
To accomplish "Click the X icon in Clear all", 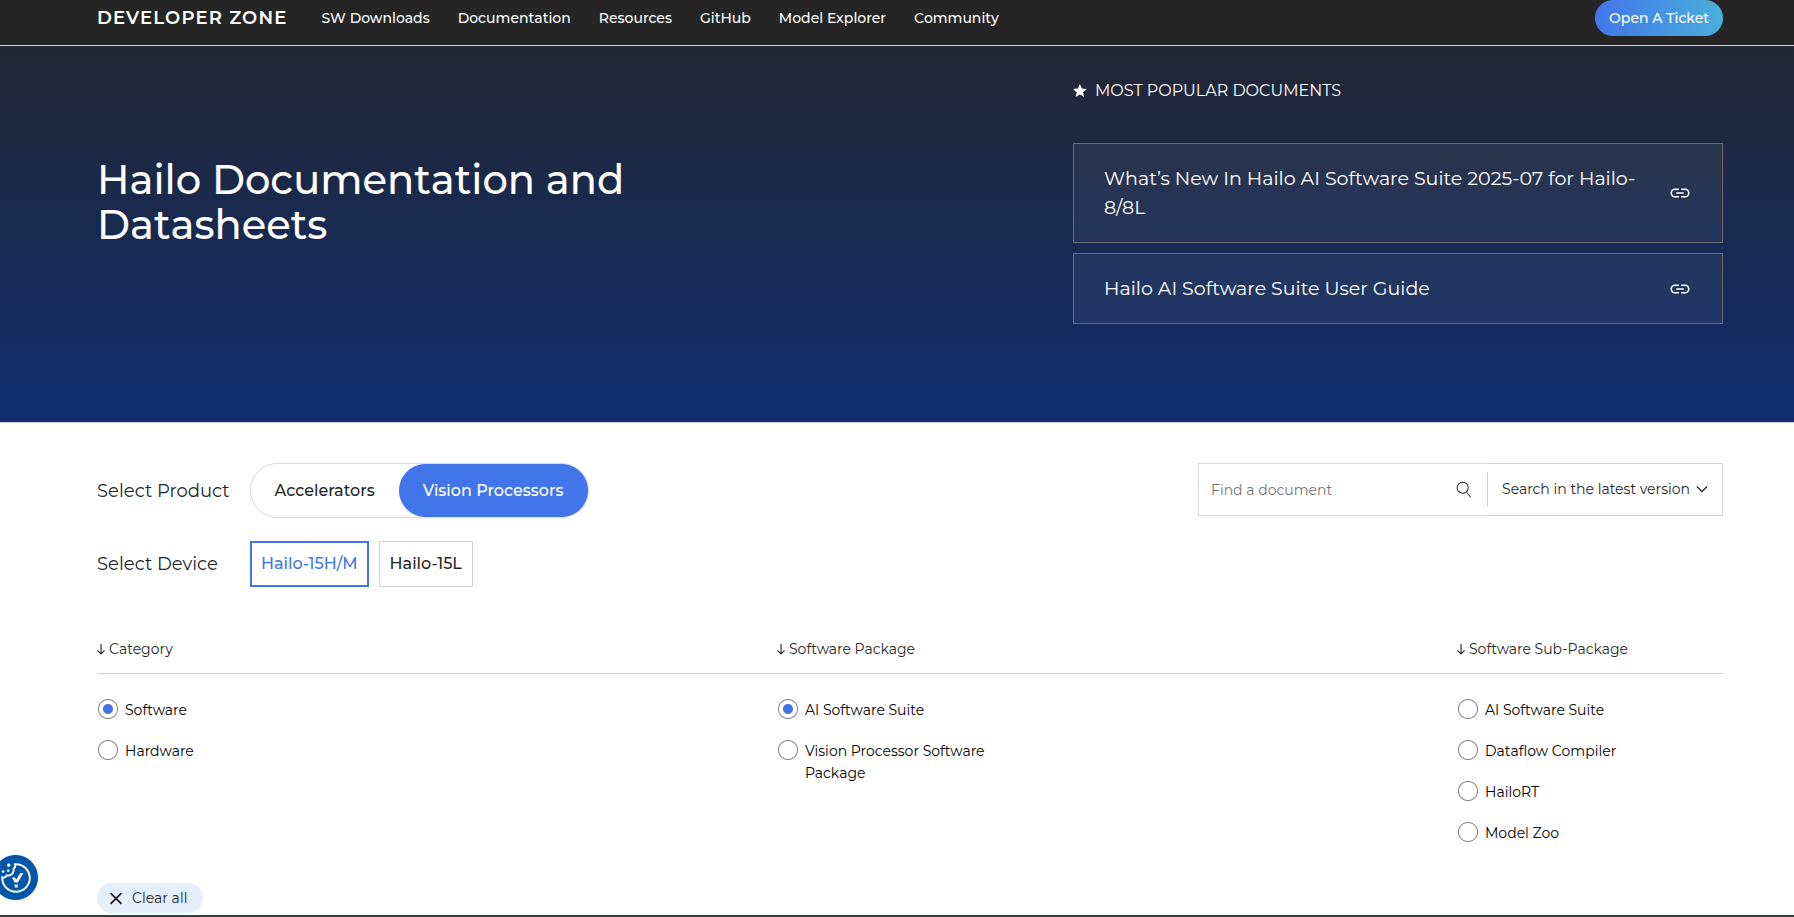I will pos(116,898).
